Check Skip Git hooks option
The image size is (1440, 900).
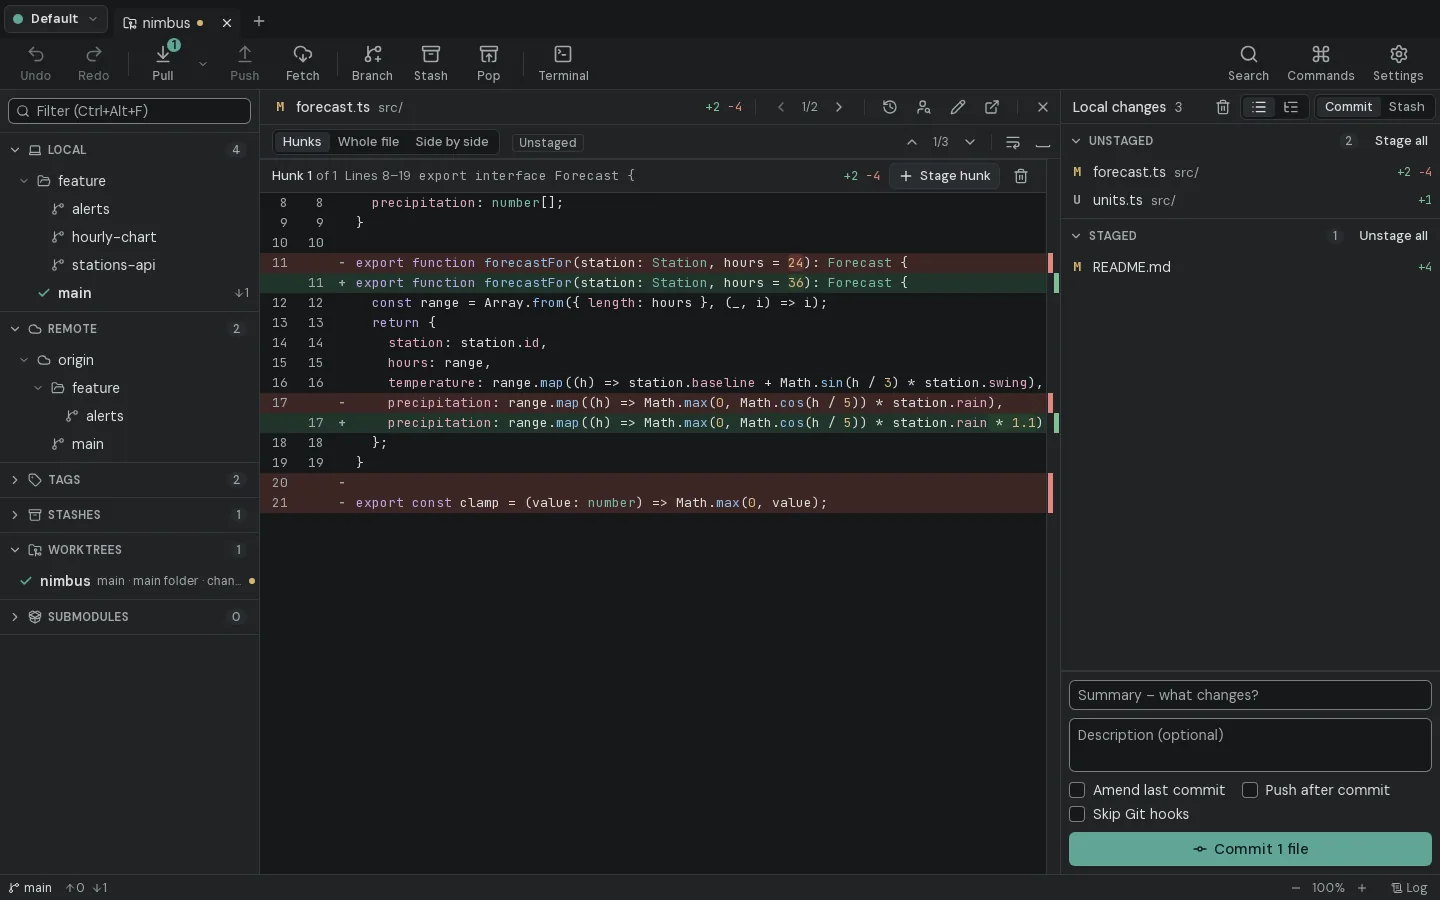[1077, 814]
